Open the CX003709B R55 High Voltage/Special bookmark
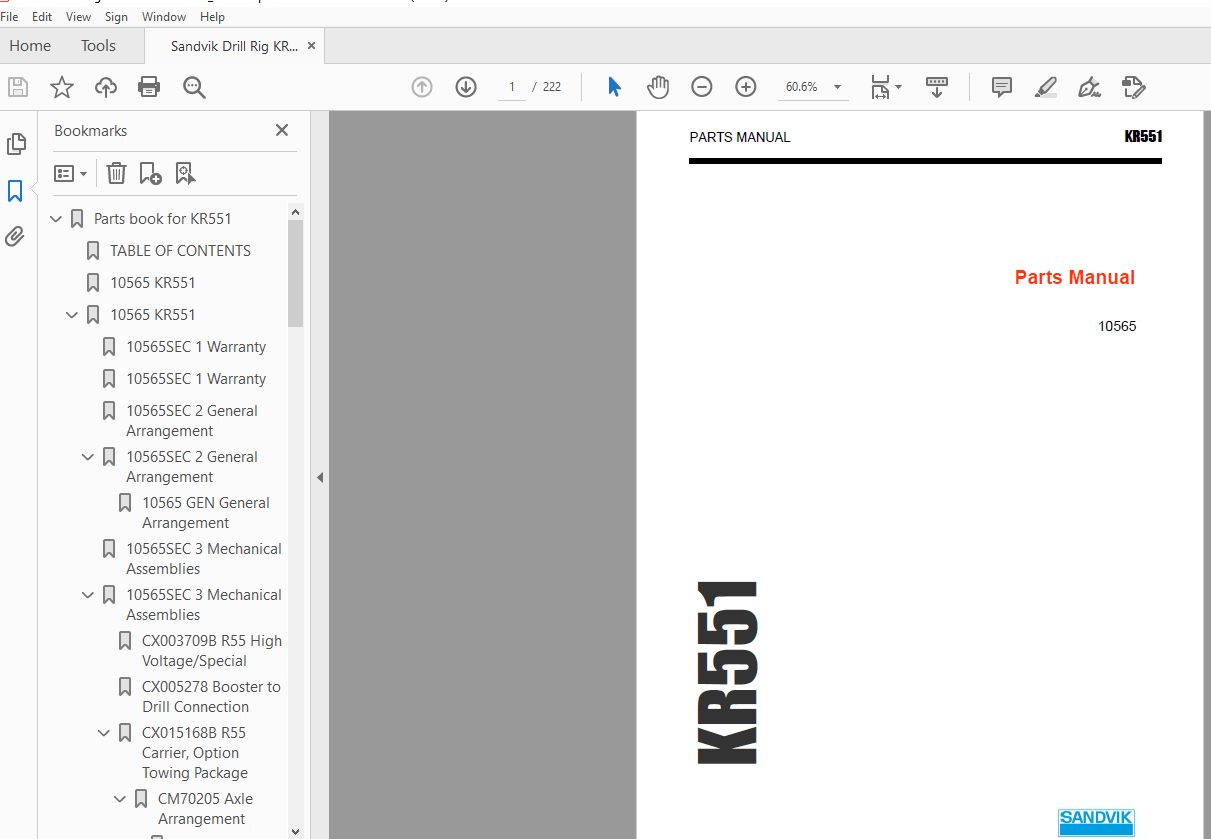1211x839 pixels. click(x=212, y=651)
